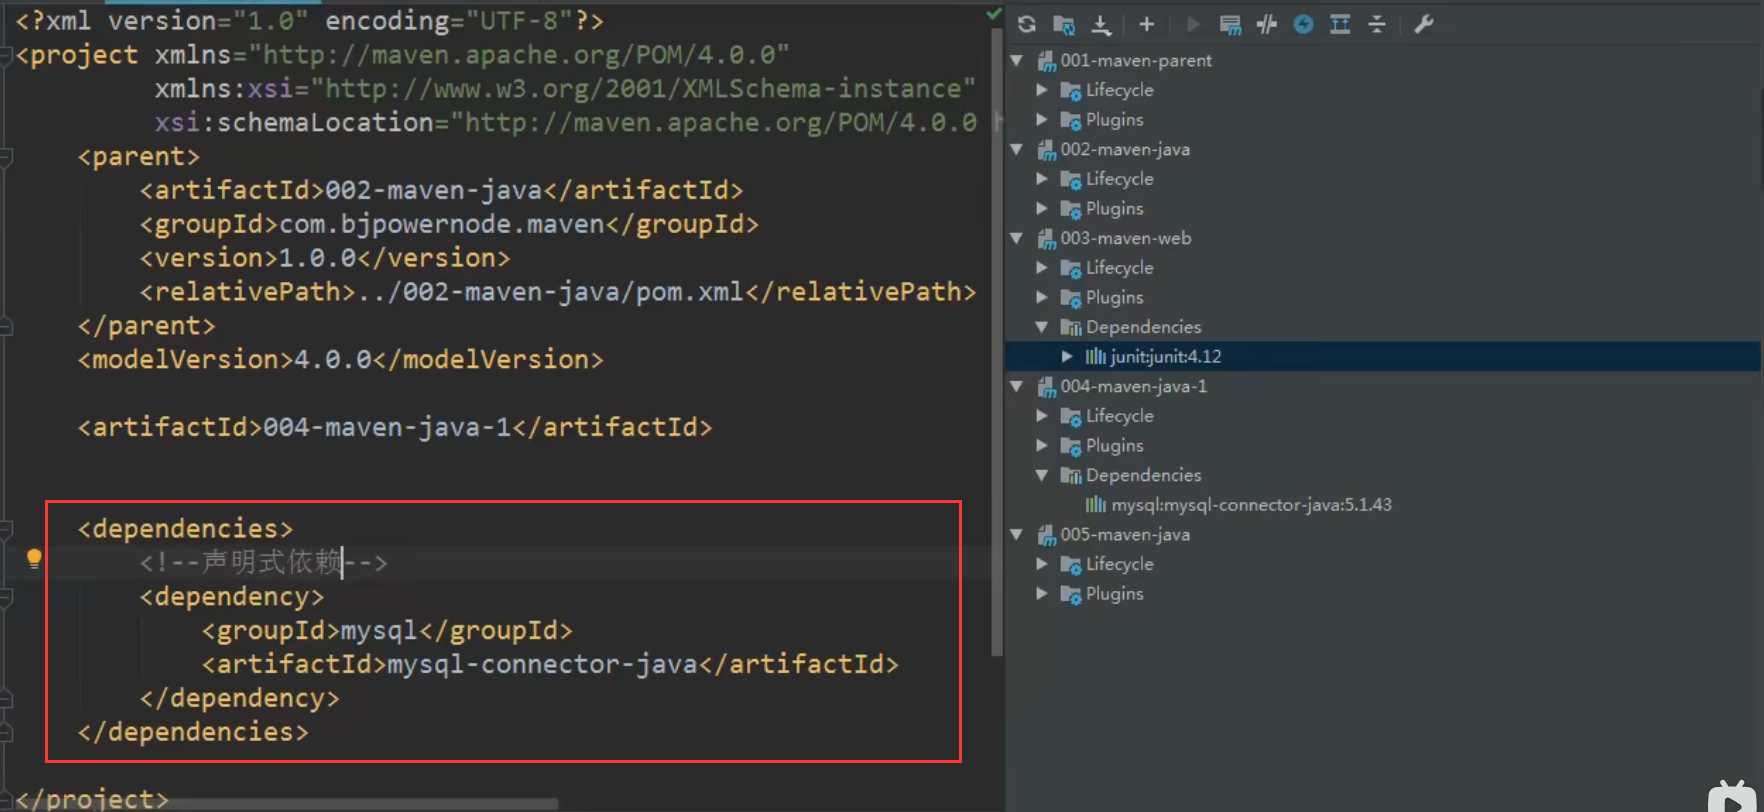The height and width of the screenshot is (812, 1764).
Task: Click Download Sources and Documentation icon
Action: point(1102,24)
